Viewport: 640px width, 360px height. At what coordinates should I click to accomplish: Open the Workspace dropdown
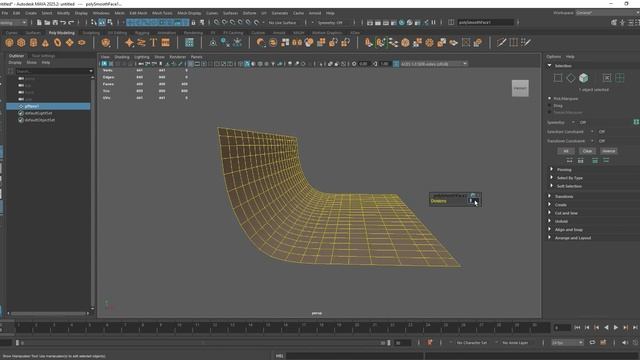pos(607,13)
